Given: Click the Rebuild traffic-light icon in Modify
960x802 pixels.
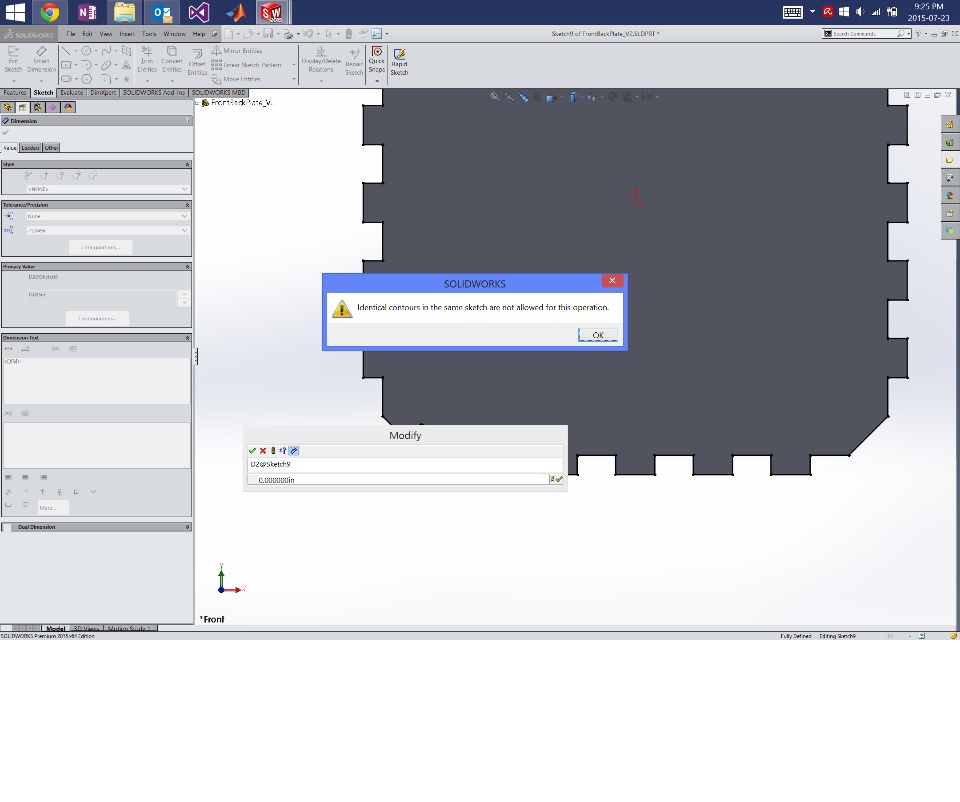Looking at the screenshot, I should tap(273, 451).
